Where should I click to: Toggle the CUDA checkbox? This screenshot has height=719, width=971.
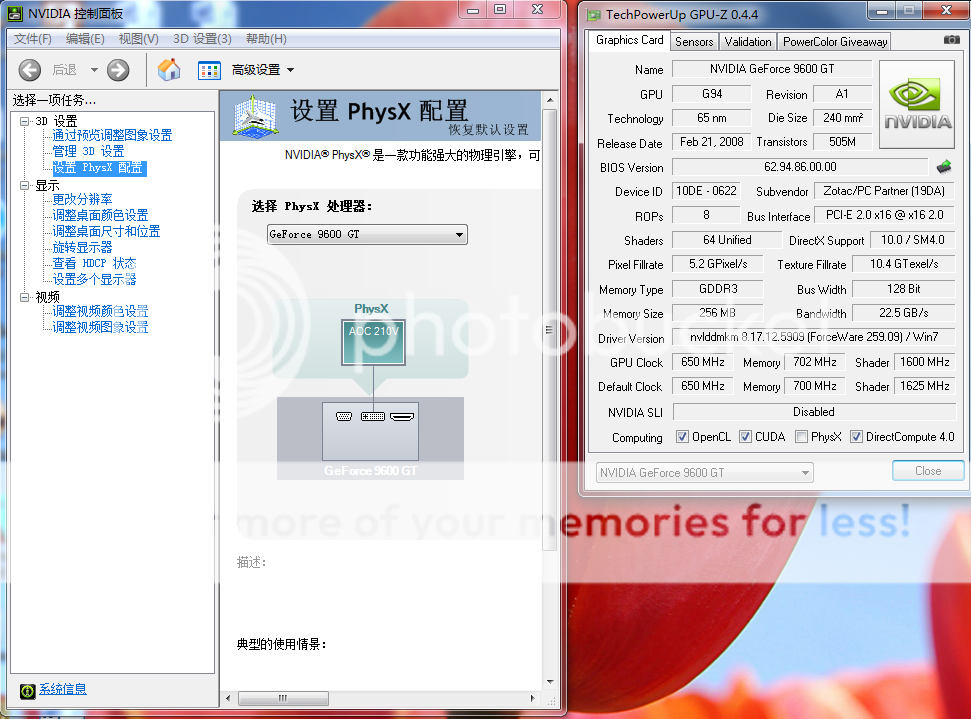click(745, 437)
